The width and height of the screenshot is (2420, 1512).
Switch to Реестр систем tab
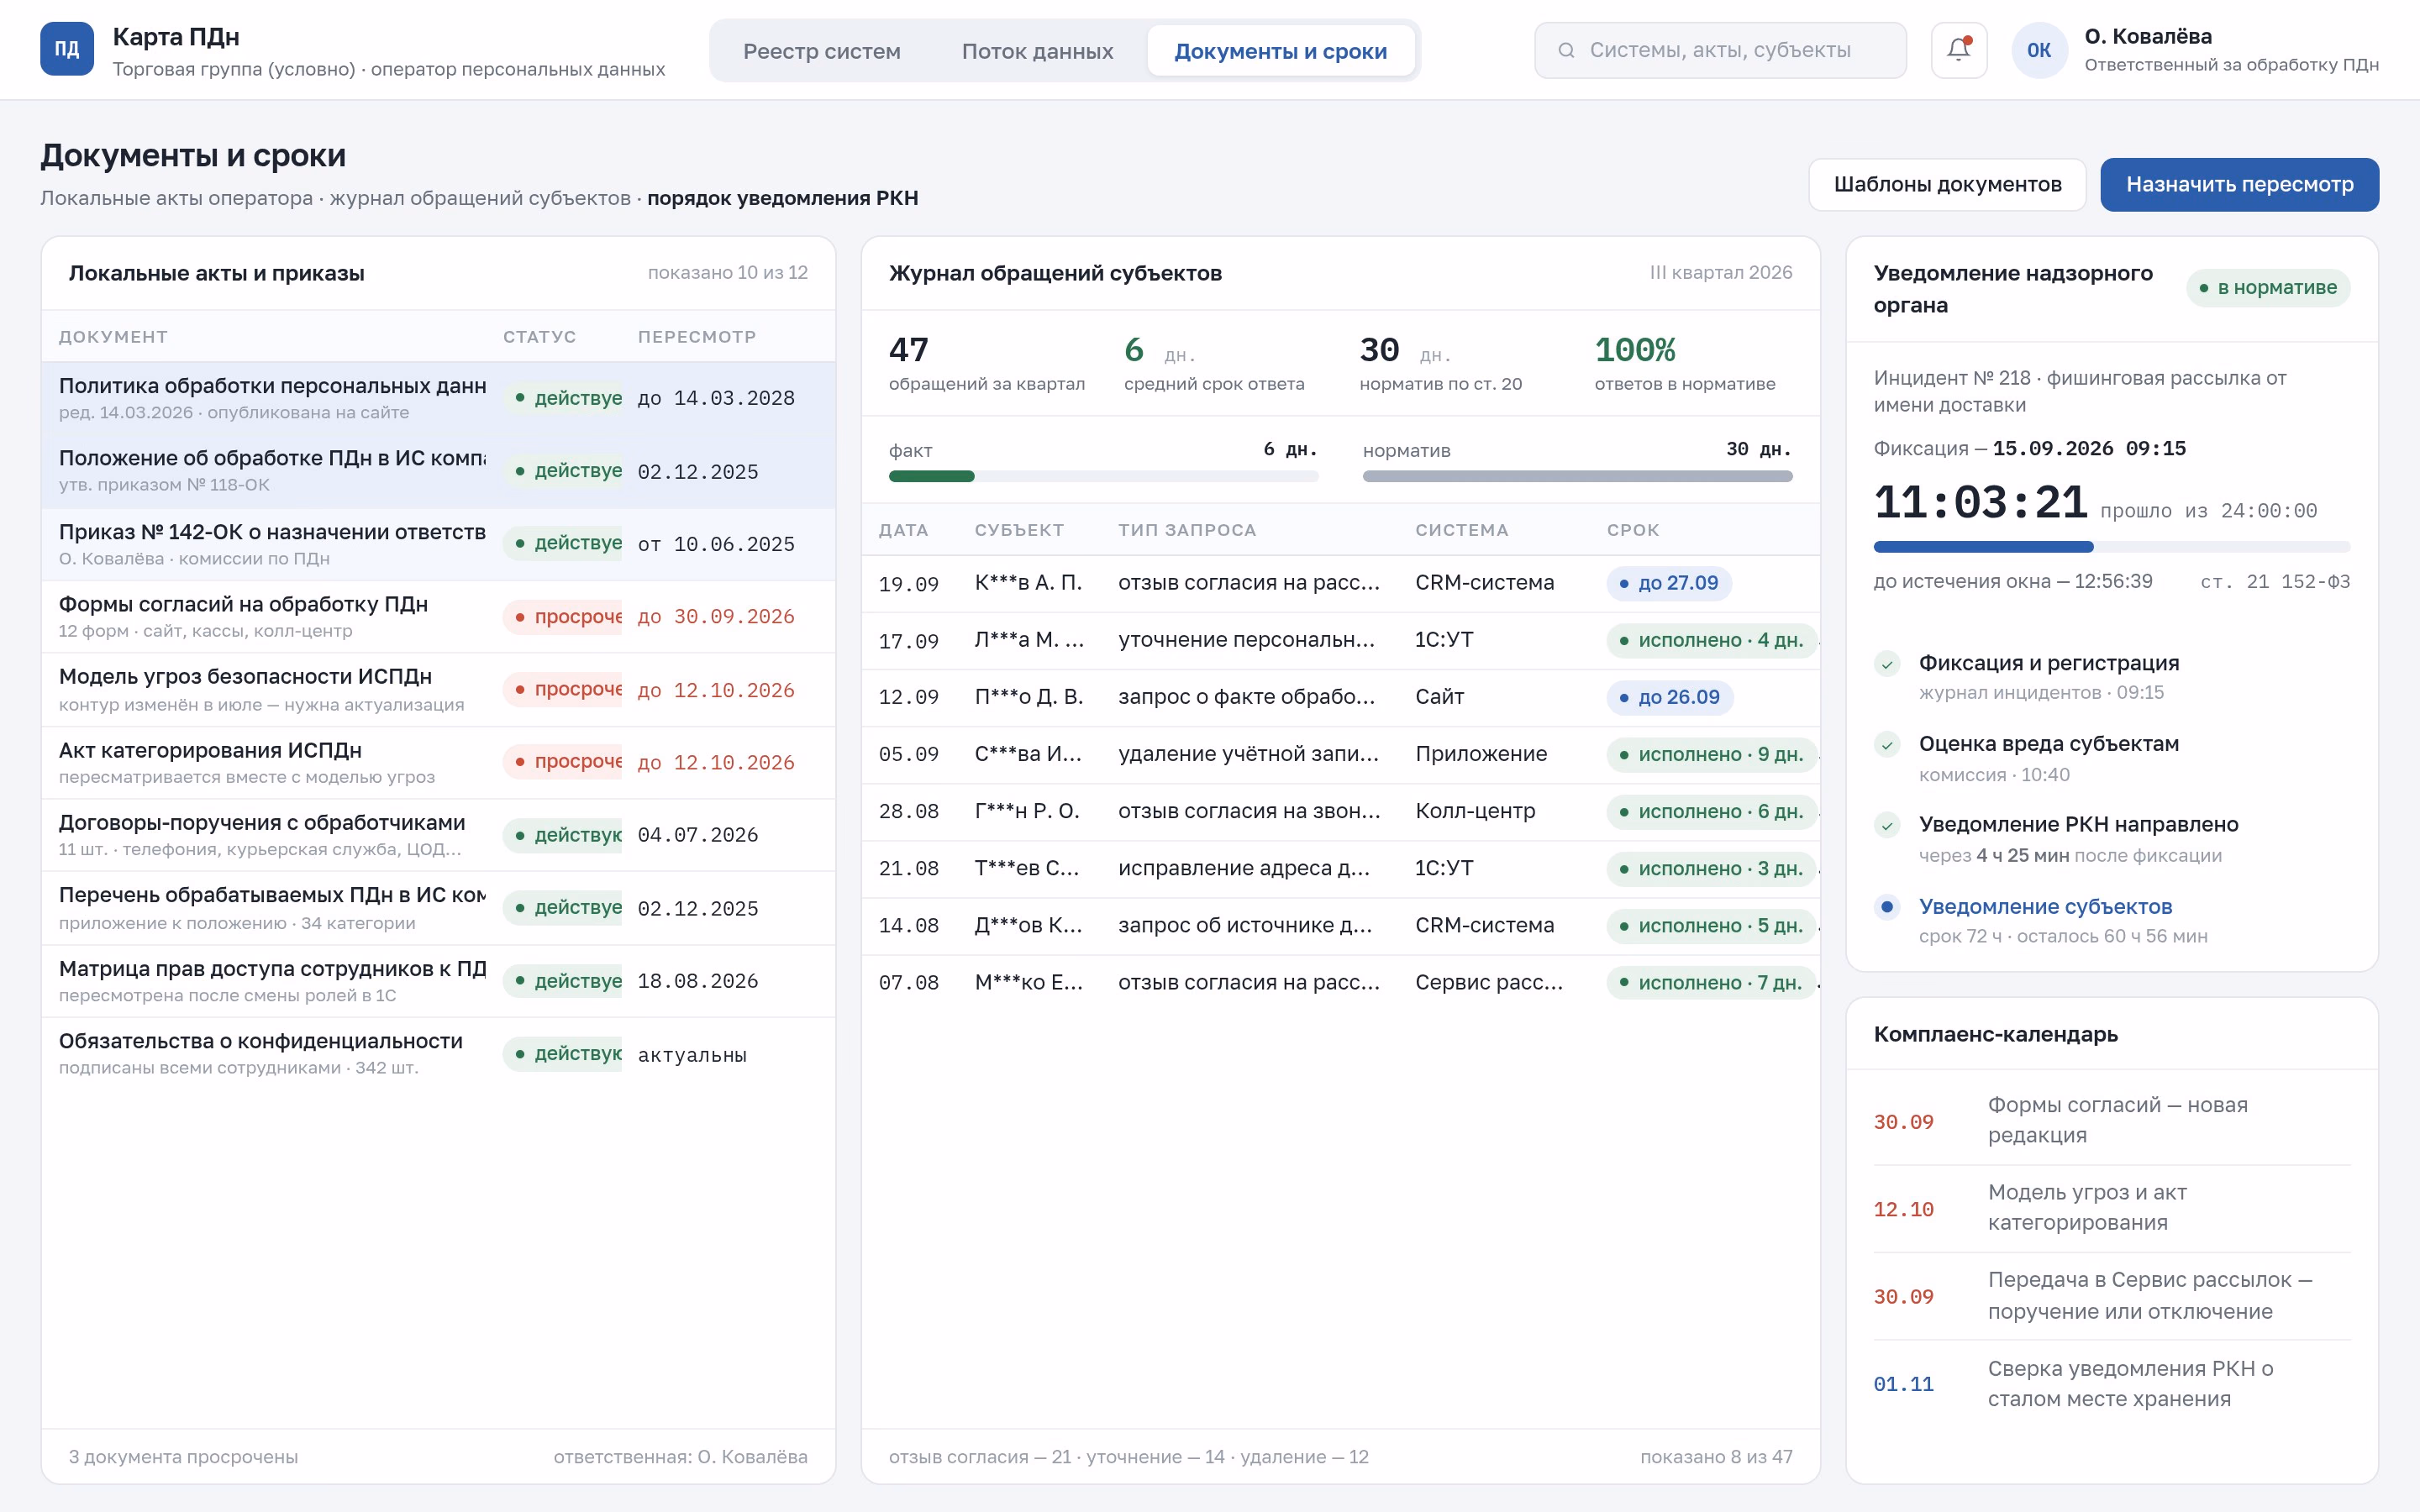(x=821, y=51)
